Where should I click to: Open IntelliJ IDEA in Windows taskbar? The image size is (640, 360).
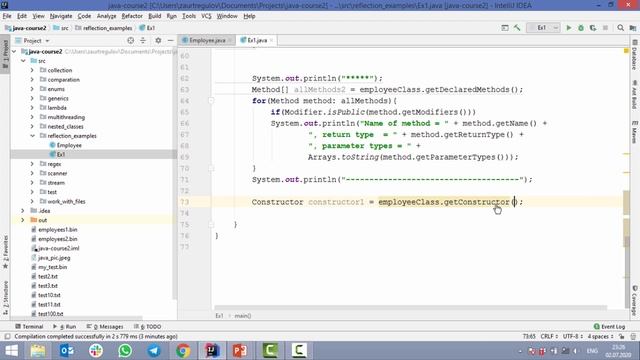[212, 351]
